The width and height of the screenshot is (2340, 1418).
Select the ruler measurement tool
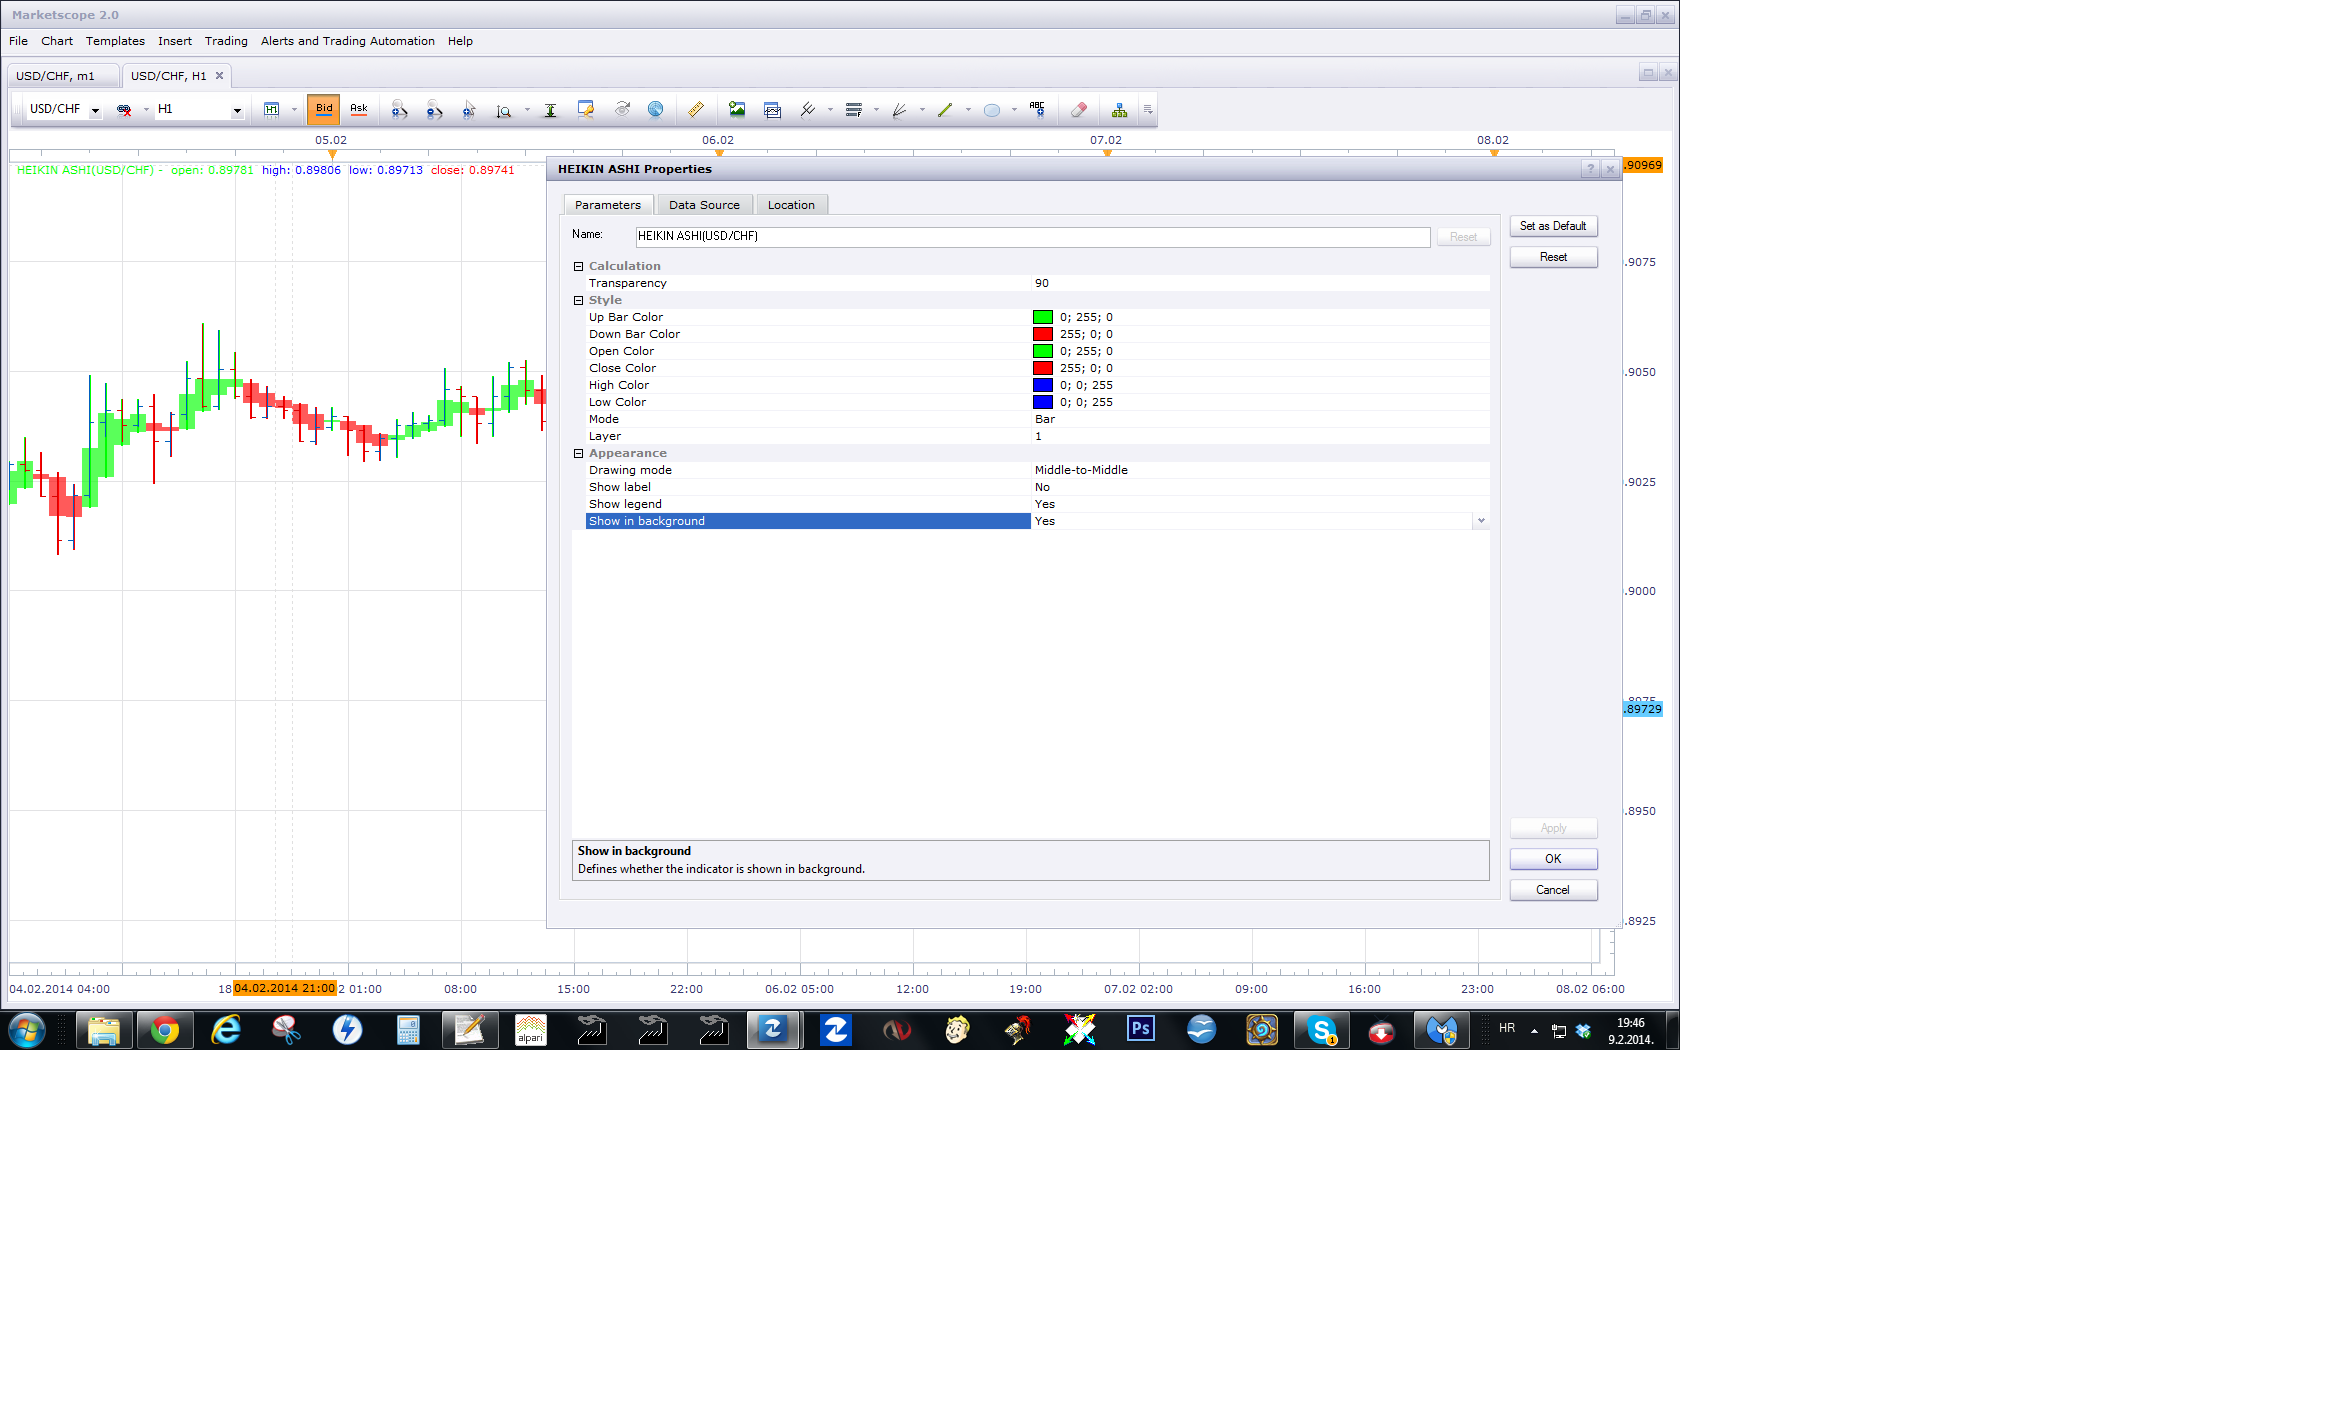(696, 110)
